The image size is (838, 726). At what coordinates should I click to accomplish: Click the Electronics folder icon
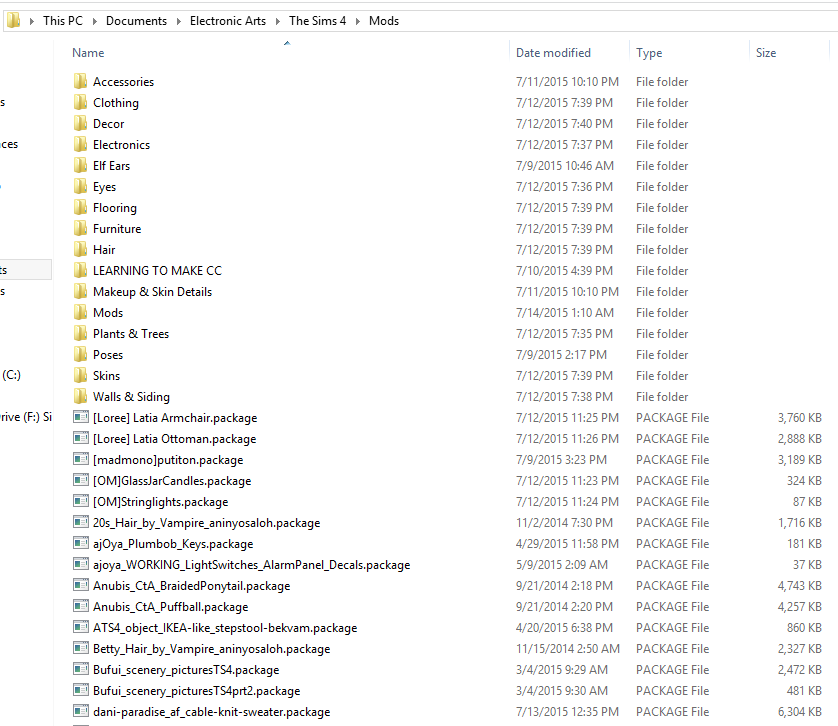[81, 144]
